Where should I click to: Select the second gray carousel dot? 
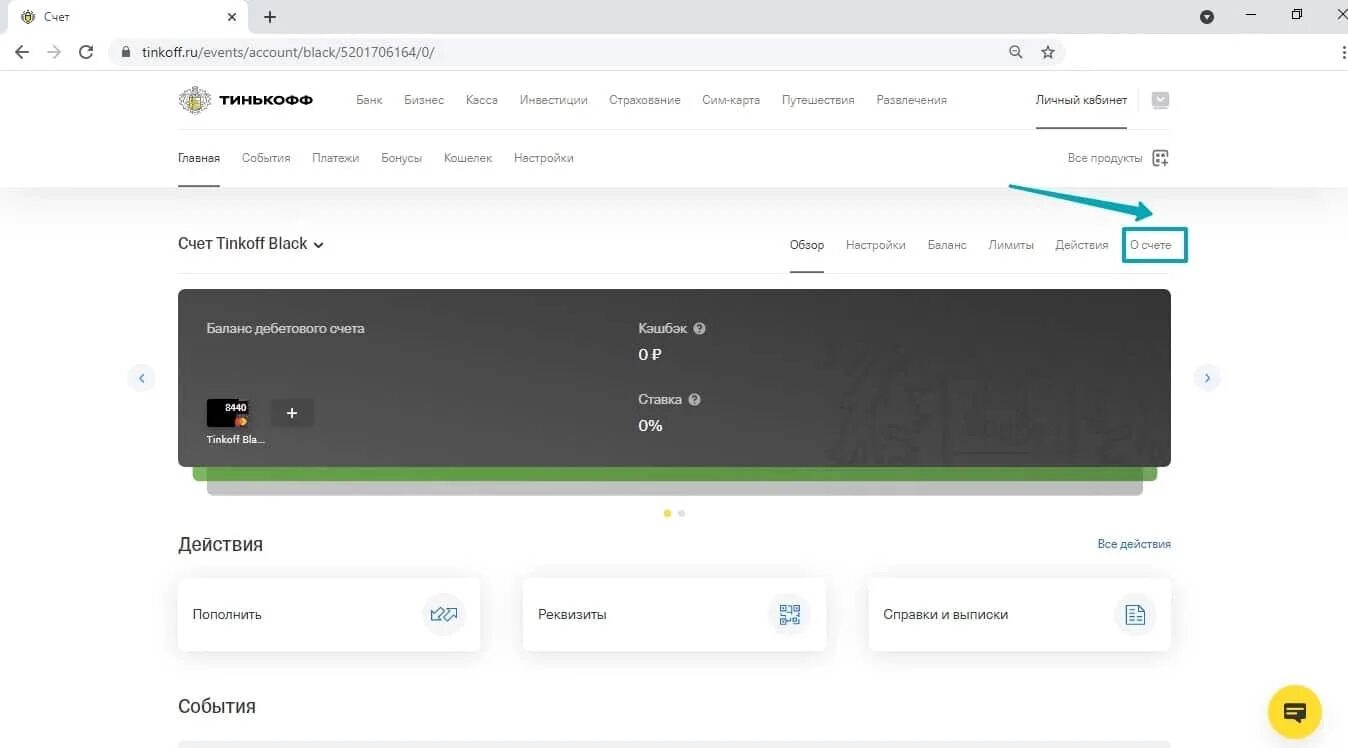(x=682, y=513)
